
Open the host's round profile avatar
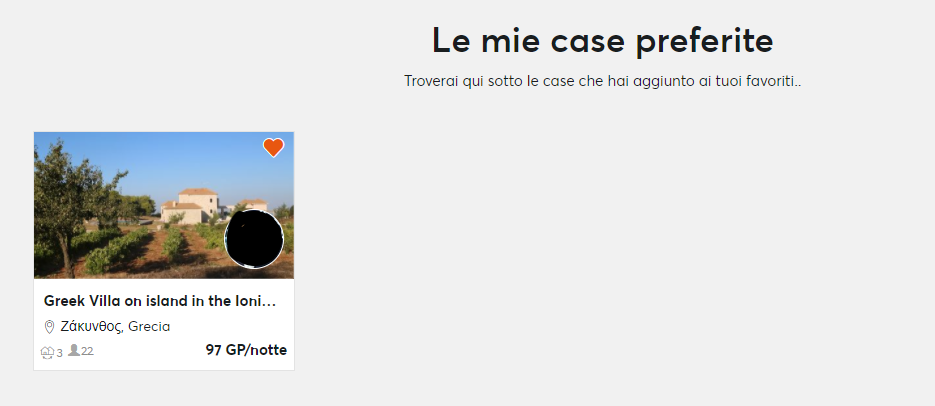[254, 238]
